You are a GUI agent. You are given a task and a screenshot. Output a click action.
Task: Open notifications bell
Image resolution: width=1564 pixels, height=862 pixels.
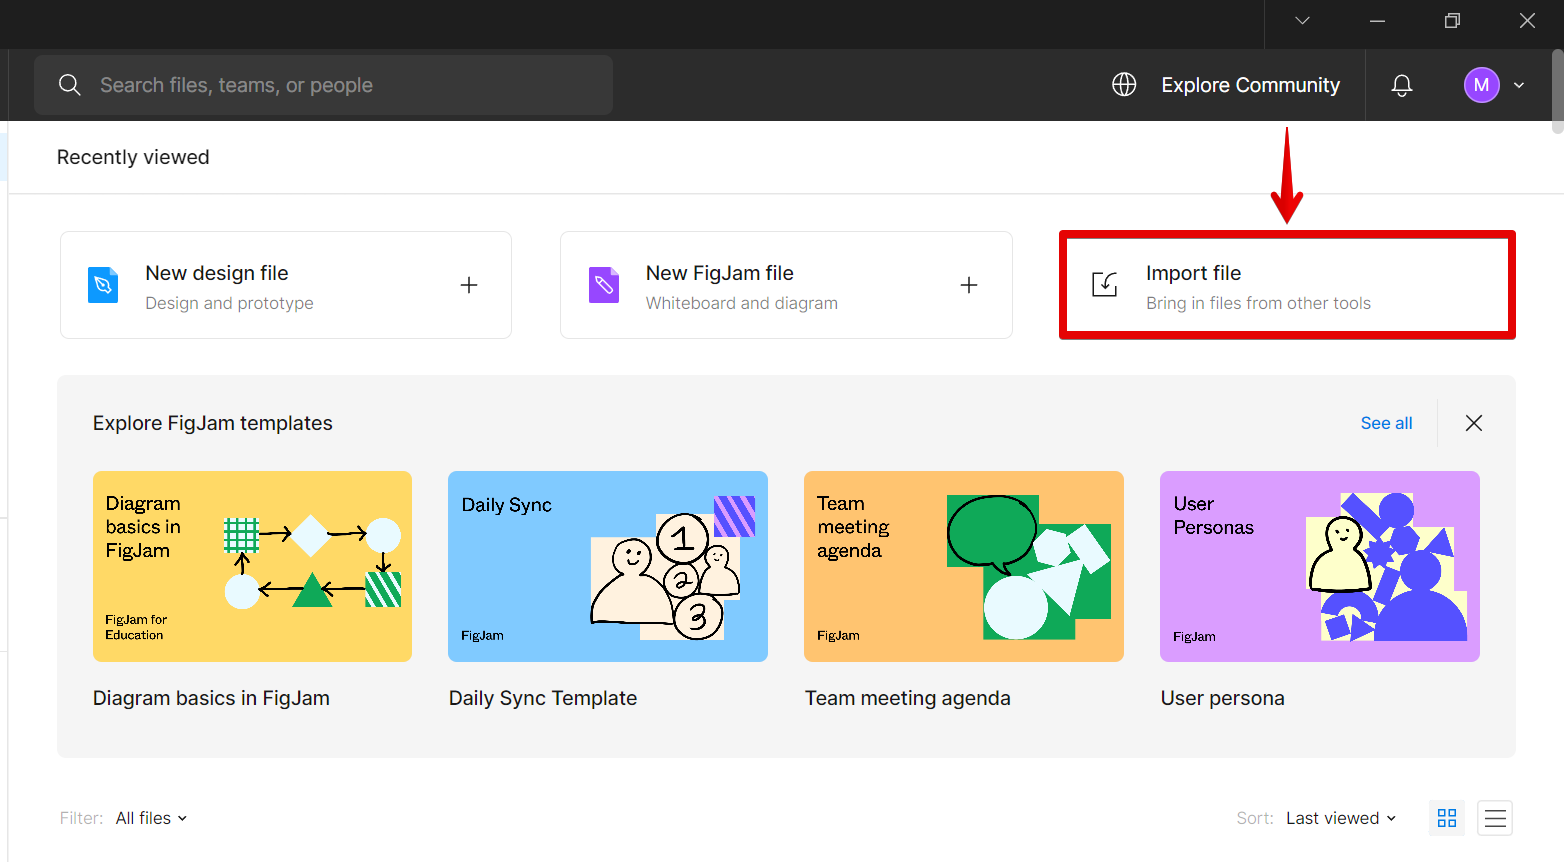tap(1402, 86)
